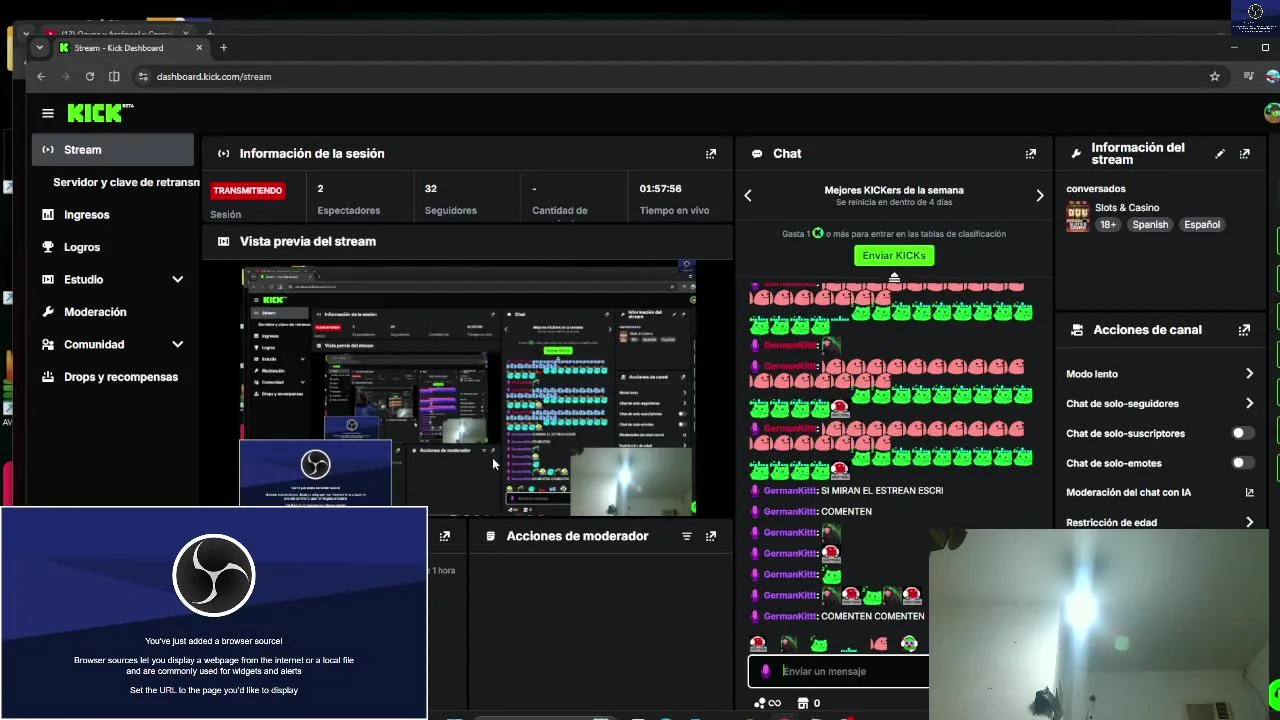Viewport: 1280px width, 720px height.
Task: Pop out the Información de la sesión panel
Action: click(x=711, y=154)
